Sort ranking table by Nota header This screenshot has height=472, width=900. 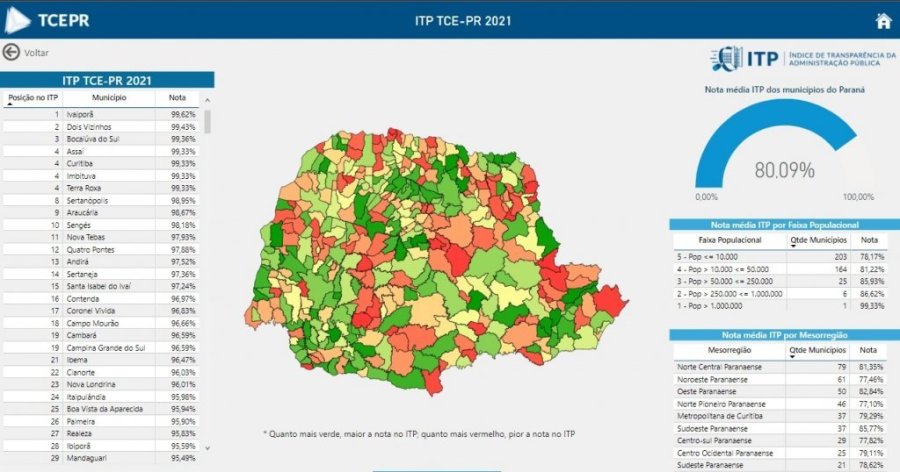coord(177,98)
